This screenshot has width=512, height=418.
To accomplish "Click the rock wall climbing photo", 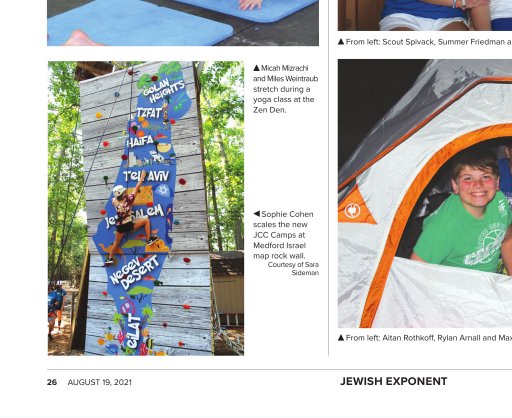I will (146, 208).
